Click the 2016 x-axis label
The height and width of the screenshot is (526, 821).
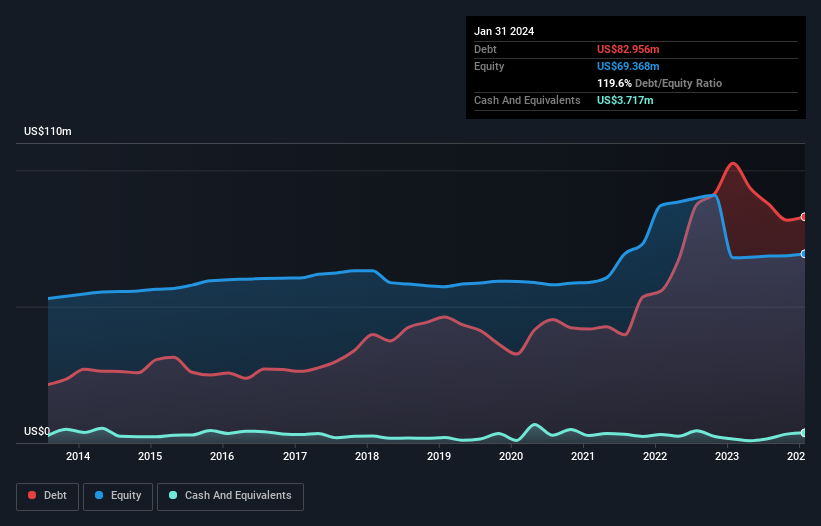point(222,456)
